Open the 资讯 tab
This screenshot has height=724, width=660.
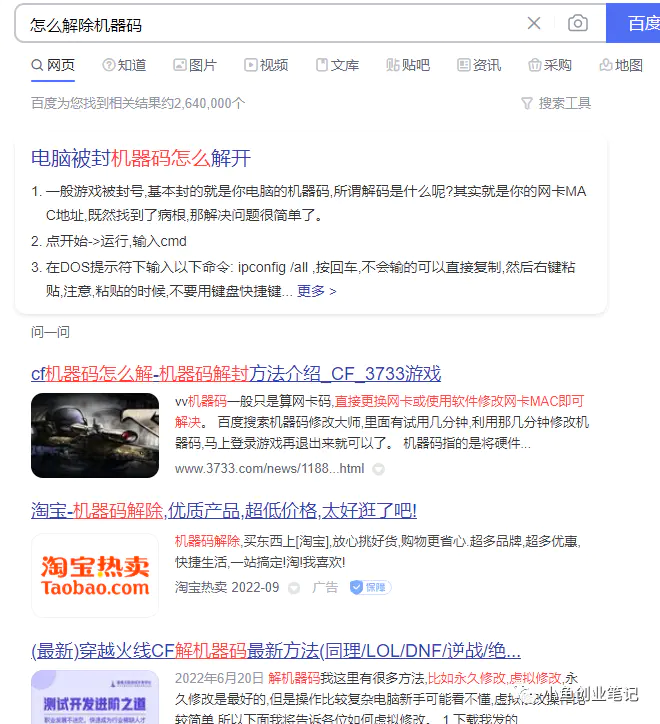479,65
